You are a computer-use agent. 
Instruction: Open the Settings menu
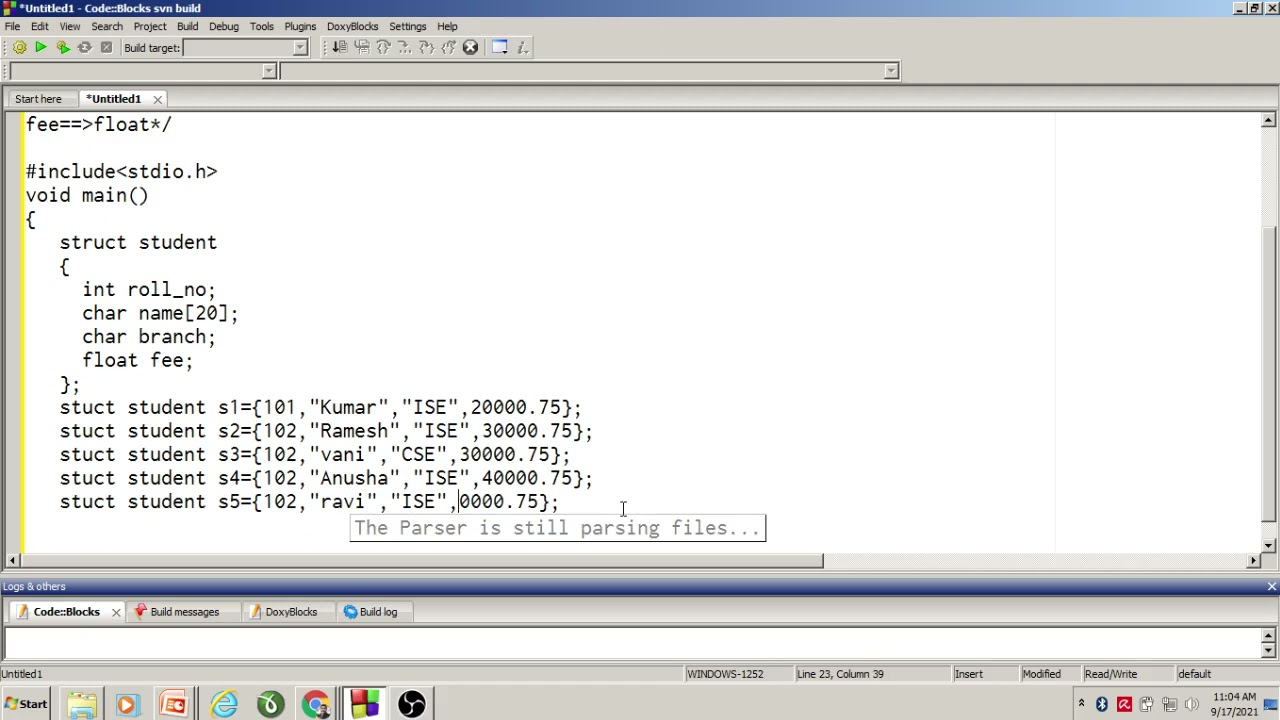click(x=408, y=26)
